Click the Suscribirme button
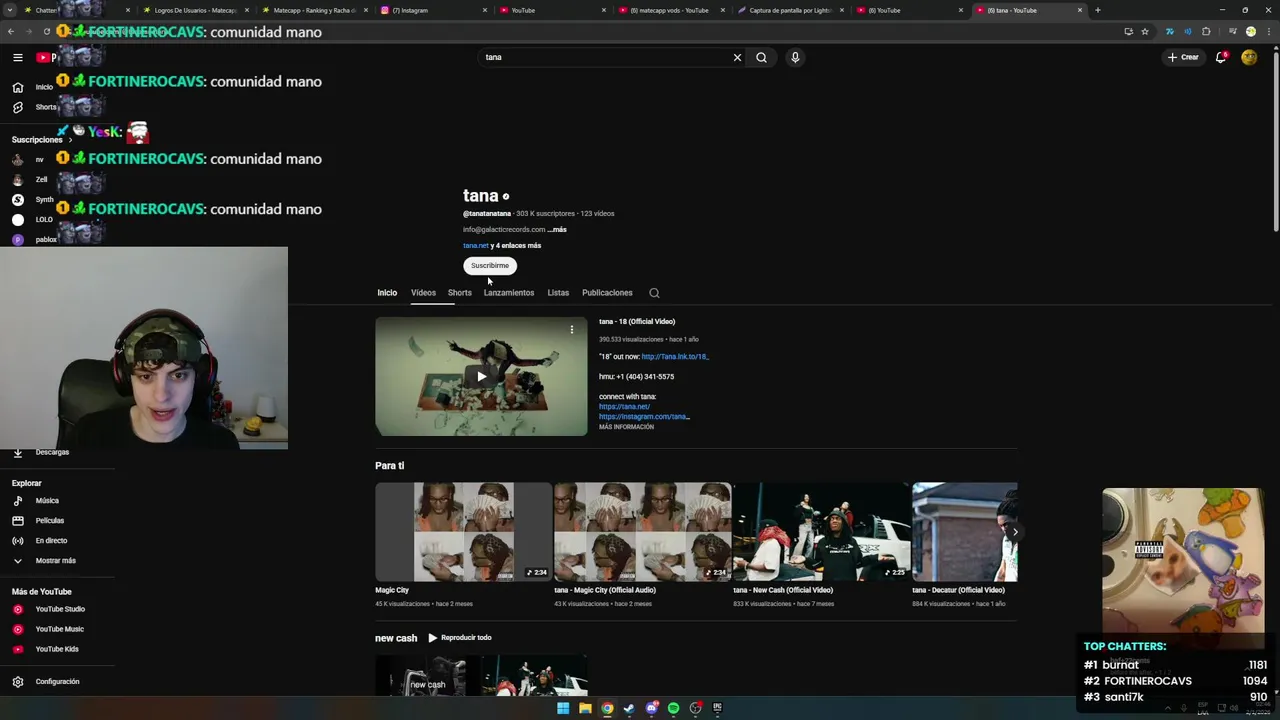 [490, 266]
